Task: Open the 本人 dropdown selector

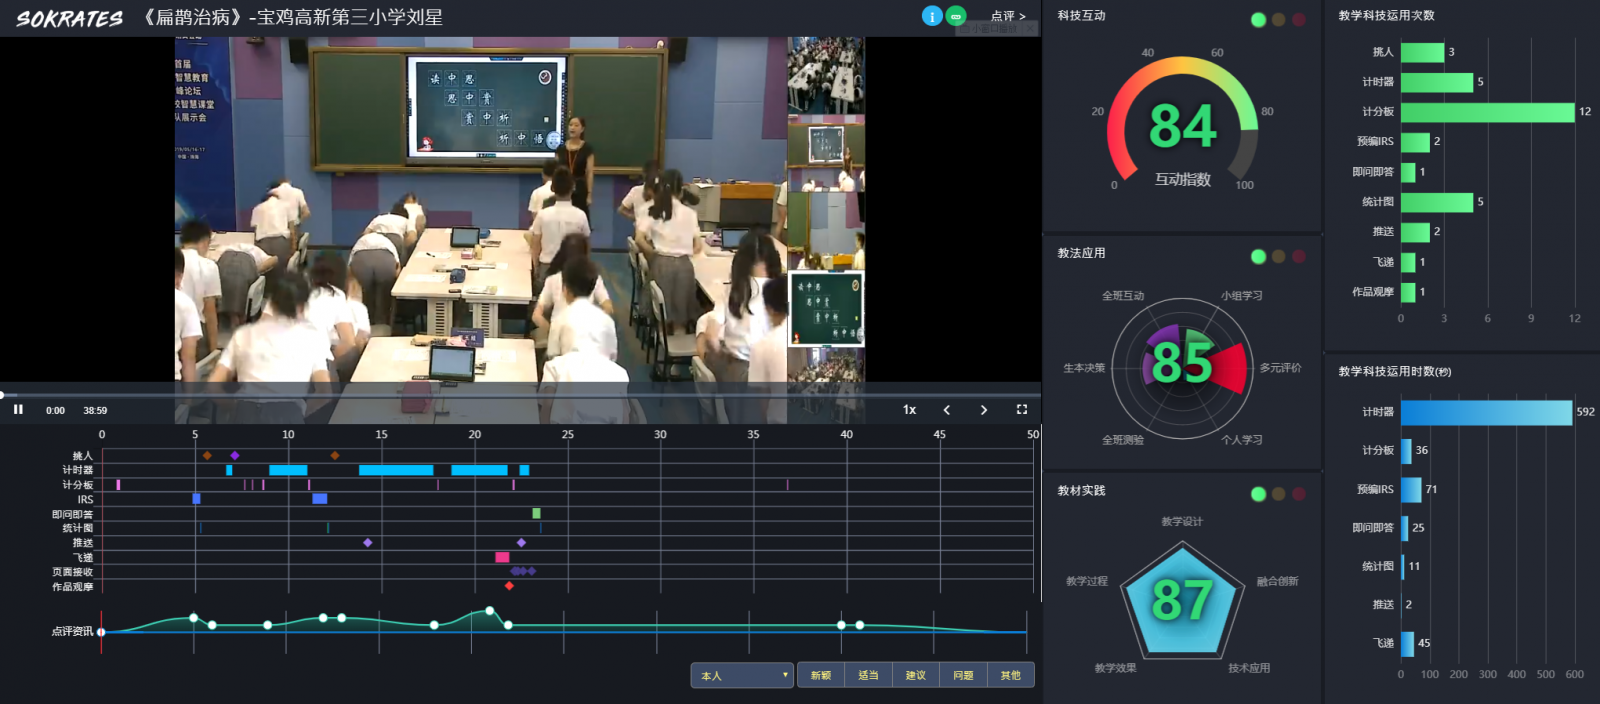Action: point(741,676)
